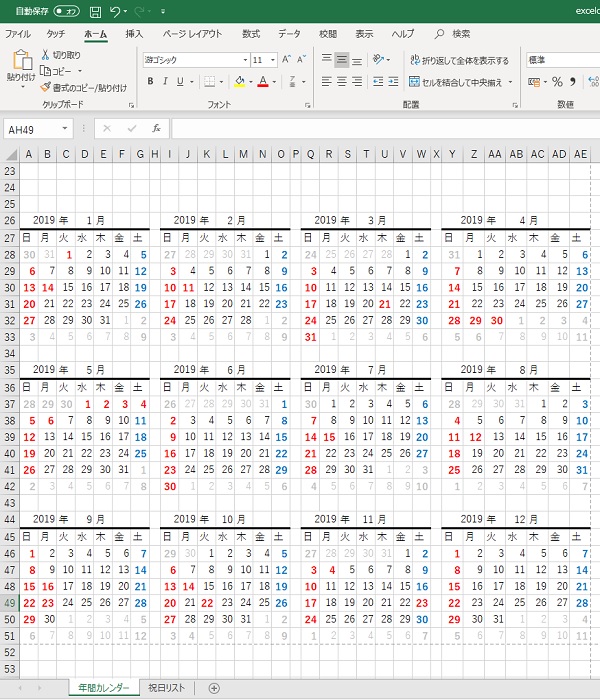Click 切り取り cut button

coord(61,55)
